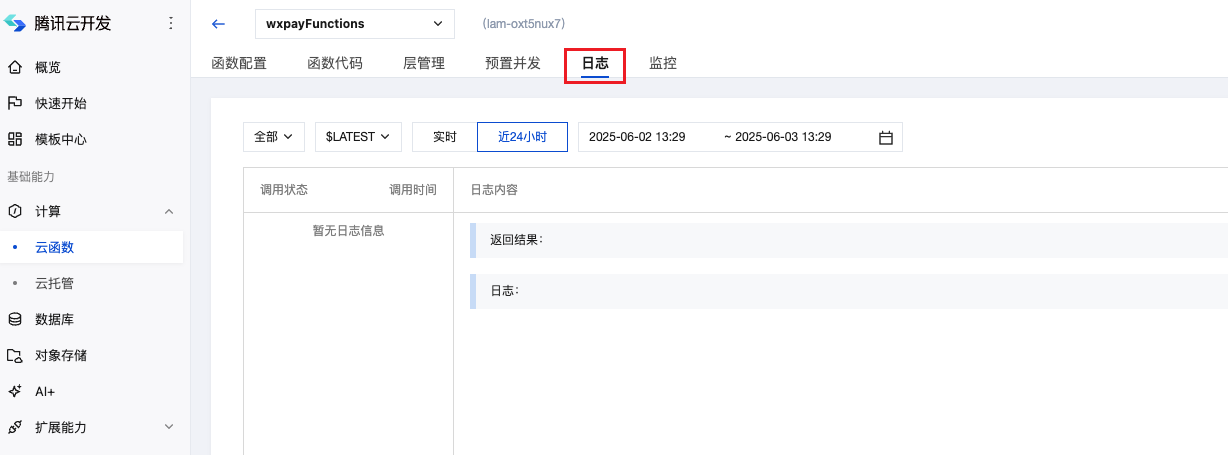Collapse the 计算 section chevron
This screenshot has width=1228, height=455.
click(169, 211)
